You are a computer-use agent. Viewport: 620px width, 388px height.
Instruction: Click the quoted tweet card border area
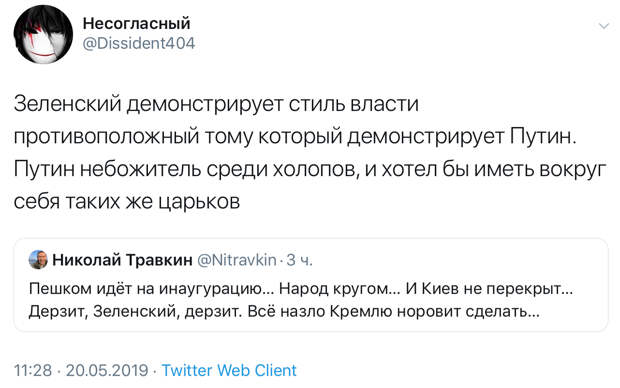click(x=311, y=285)
